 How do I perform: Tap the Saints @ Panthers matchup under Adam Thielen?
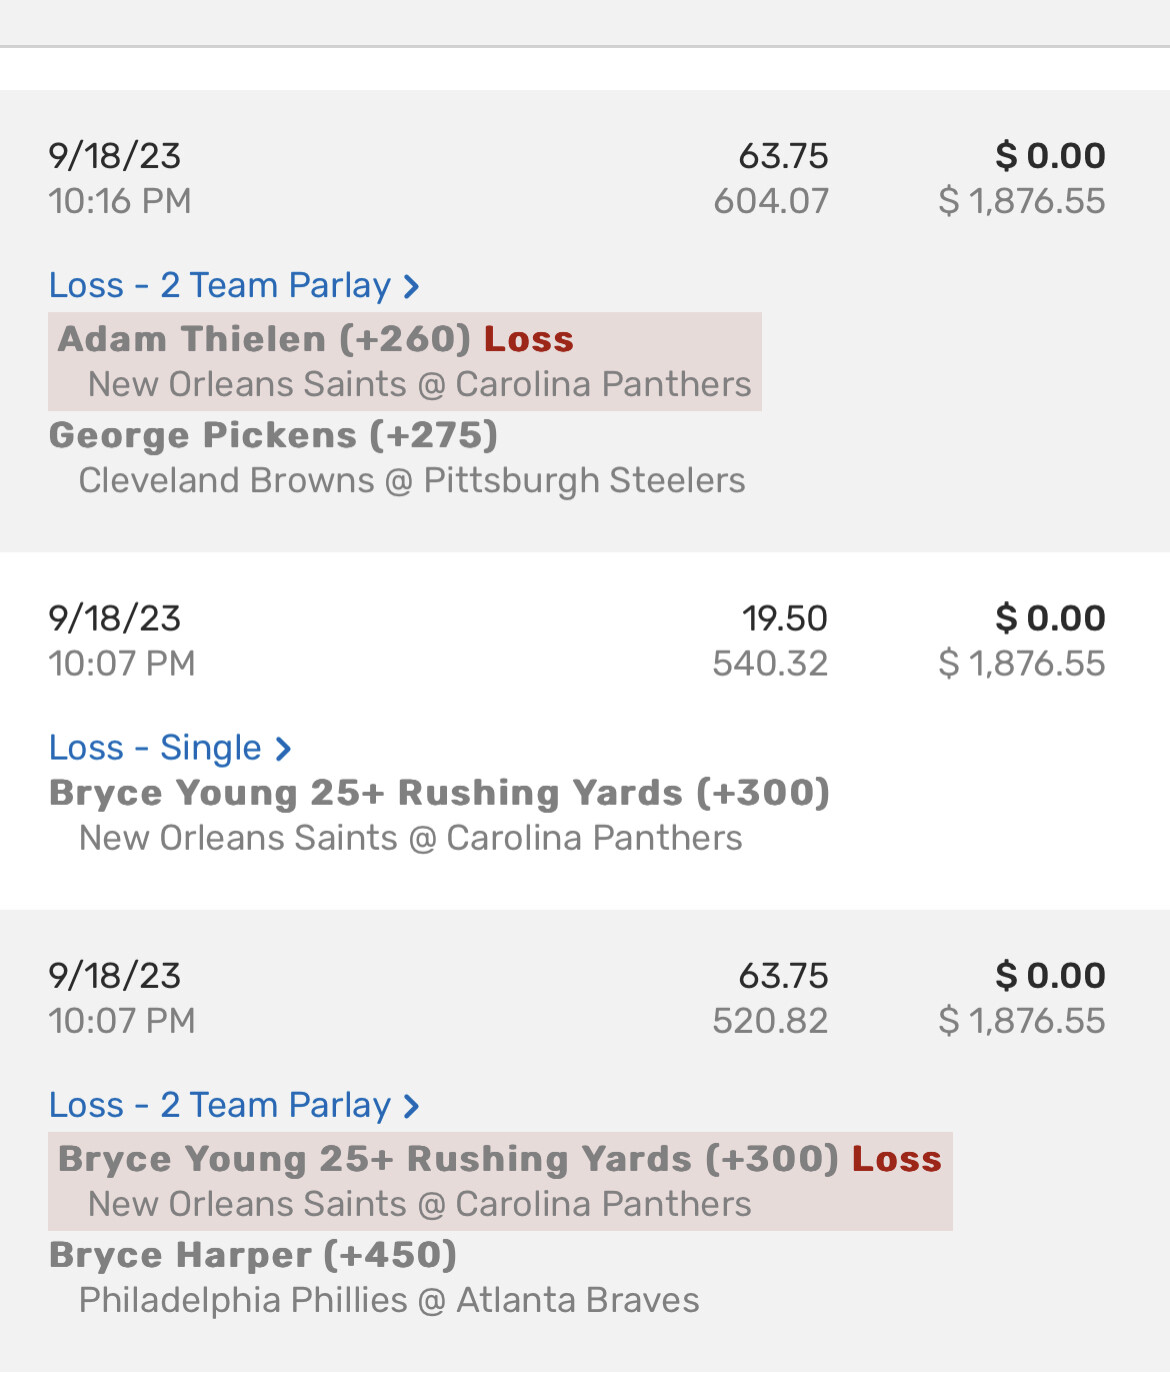click(x=419, y=385)
